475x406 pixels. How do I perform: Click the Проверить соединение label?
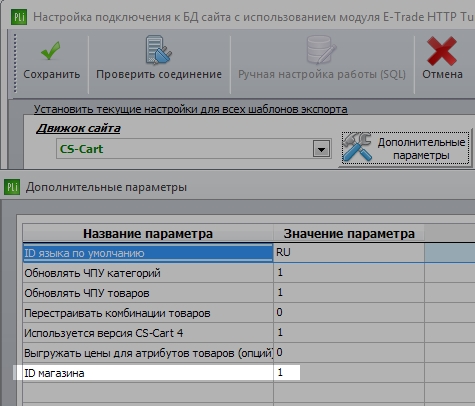point(159,74)
